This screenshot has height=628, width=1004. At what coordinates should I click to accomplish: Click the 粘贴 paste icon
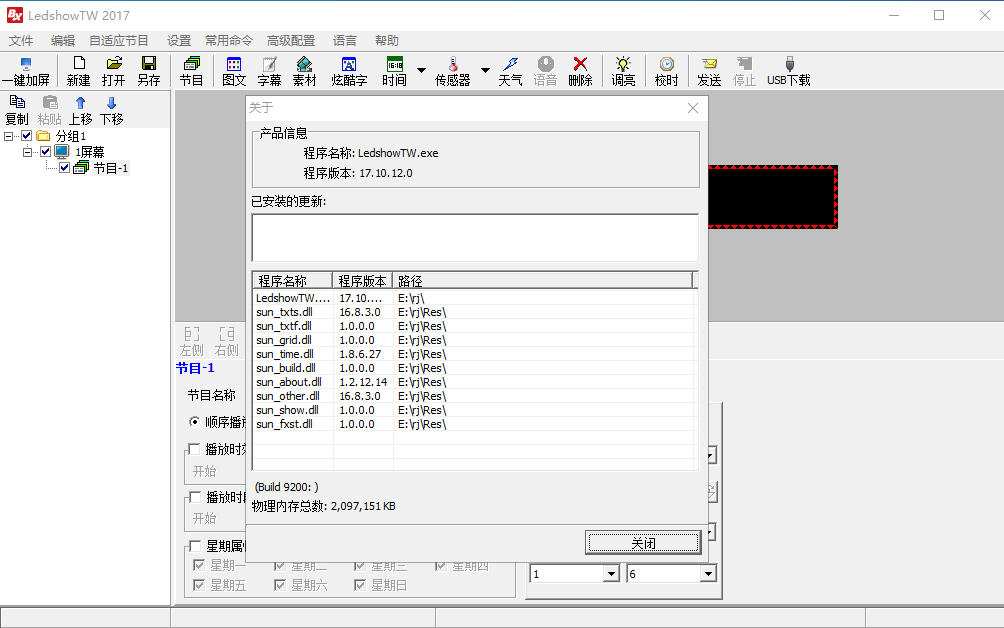pos(49,110)
